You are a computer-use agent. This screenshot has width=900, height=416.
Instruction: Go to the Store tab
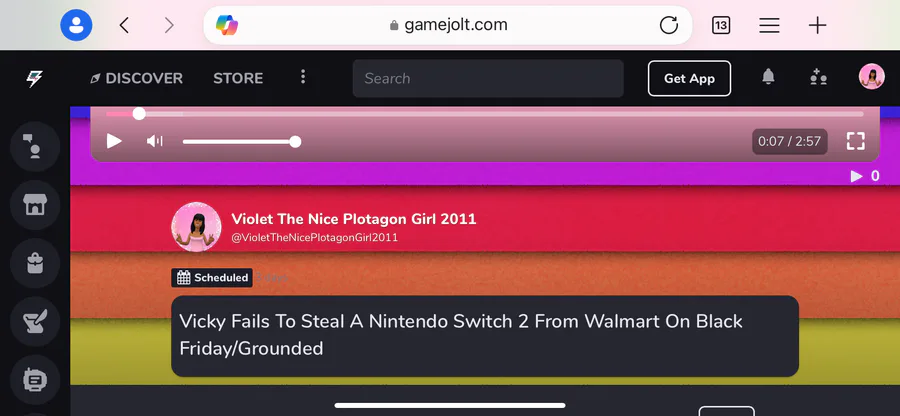(x=238, y=79)
